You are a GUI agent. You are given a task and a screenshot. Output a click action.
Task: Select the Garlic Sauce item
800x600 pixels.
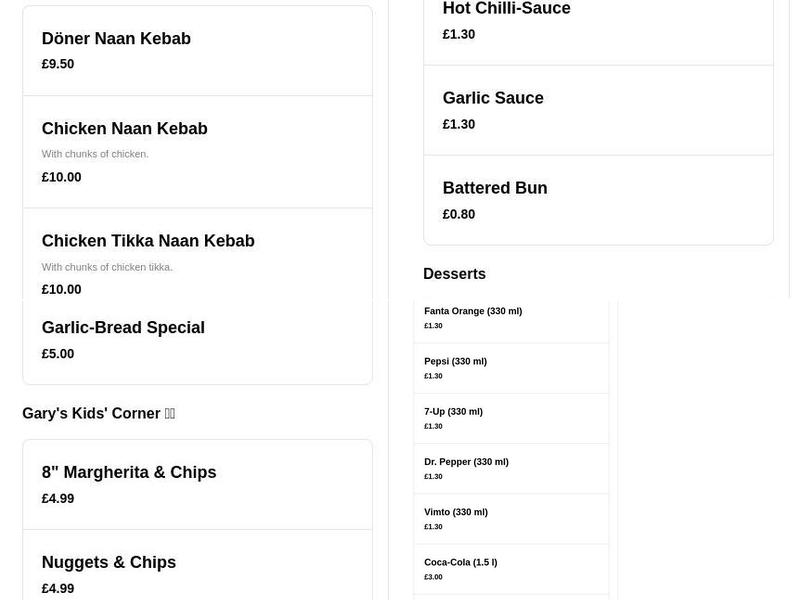493,98
